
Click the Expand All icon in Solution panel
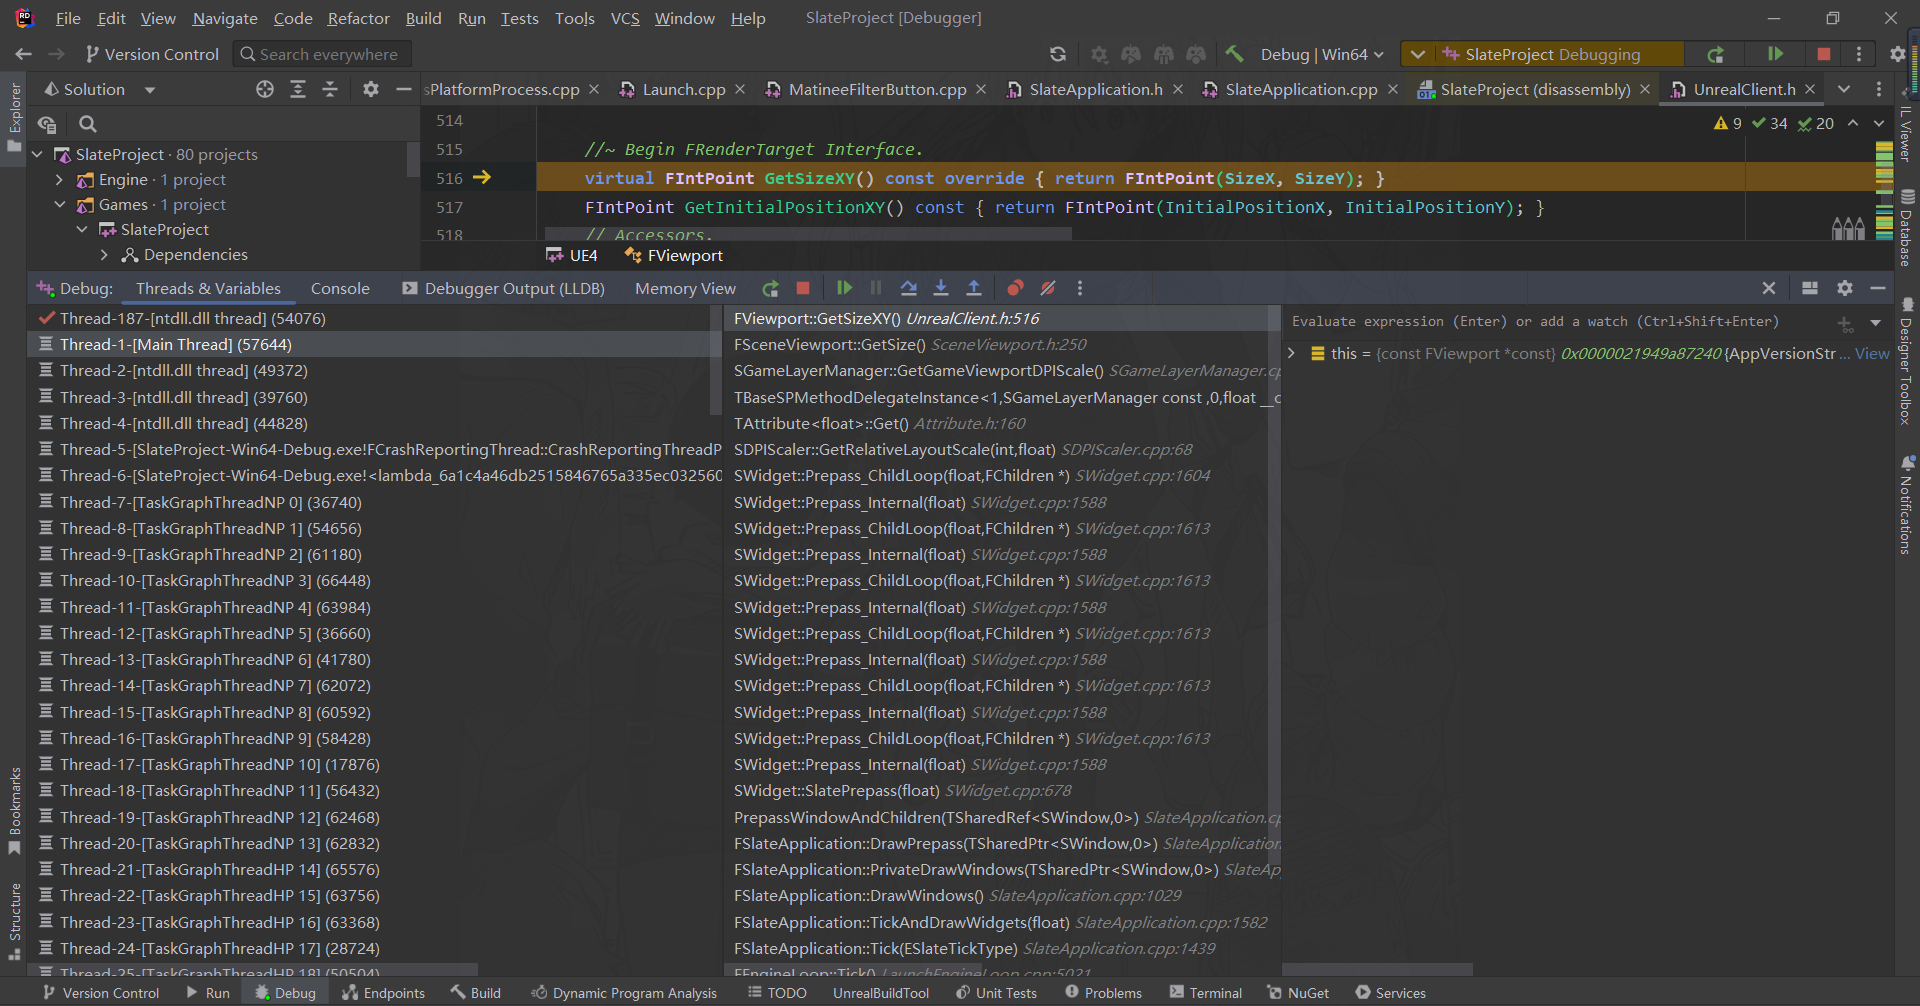[x=298, y=89]
